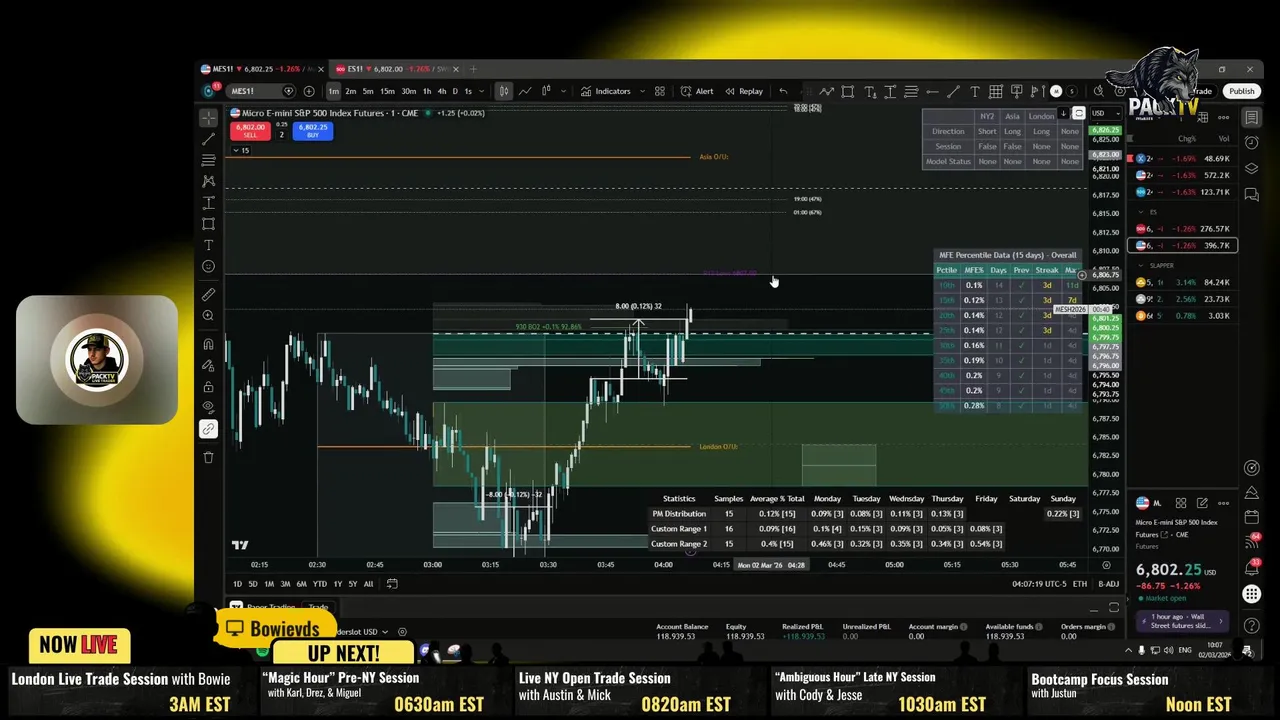Viewport: 1280px width, 720px height.
Task: Open the object tree layers icon in right sidebar
Action: [x=1251, y=168]
